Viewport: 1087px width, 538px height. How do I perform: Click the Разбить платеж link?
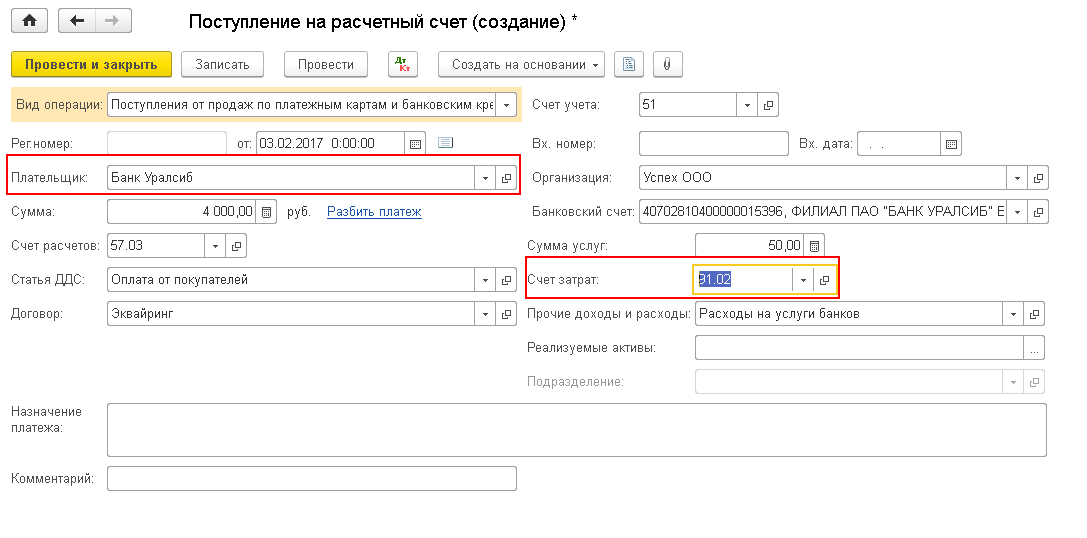coord(374,212)
